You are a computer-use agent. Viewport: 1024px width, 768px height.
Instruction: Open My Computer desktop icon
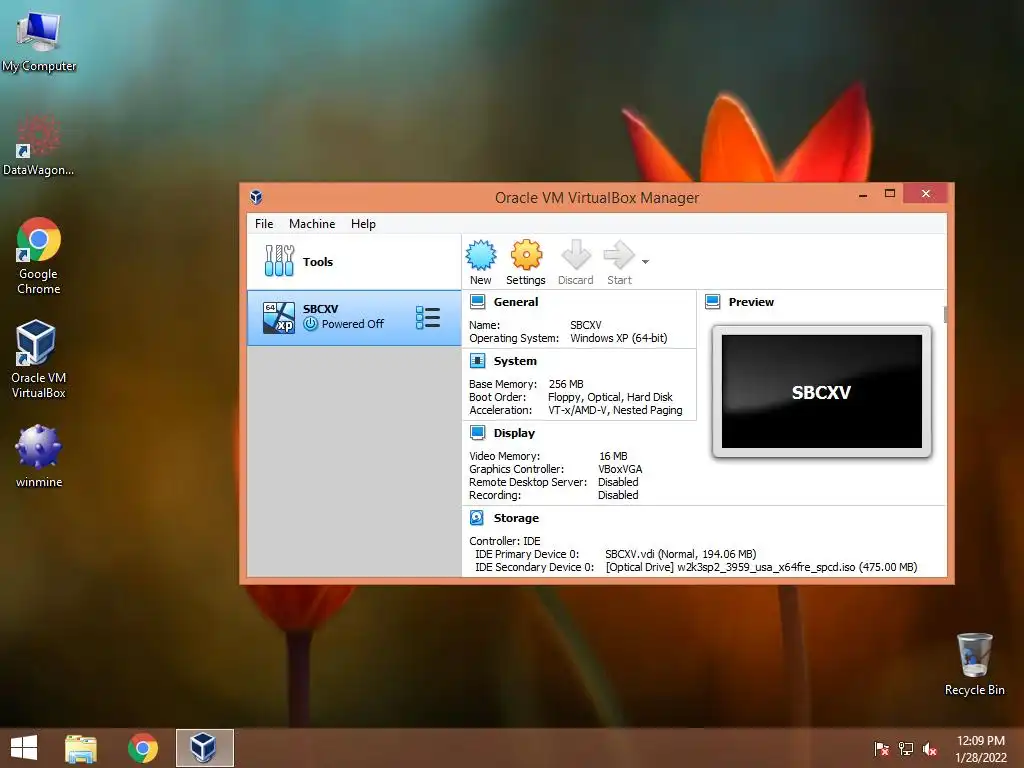tap(39, 40)
